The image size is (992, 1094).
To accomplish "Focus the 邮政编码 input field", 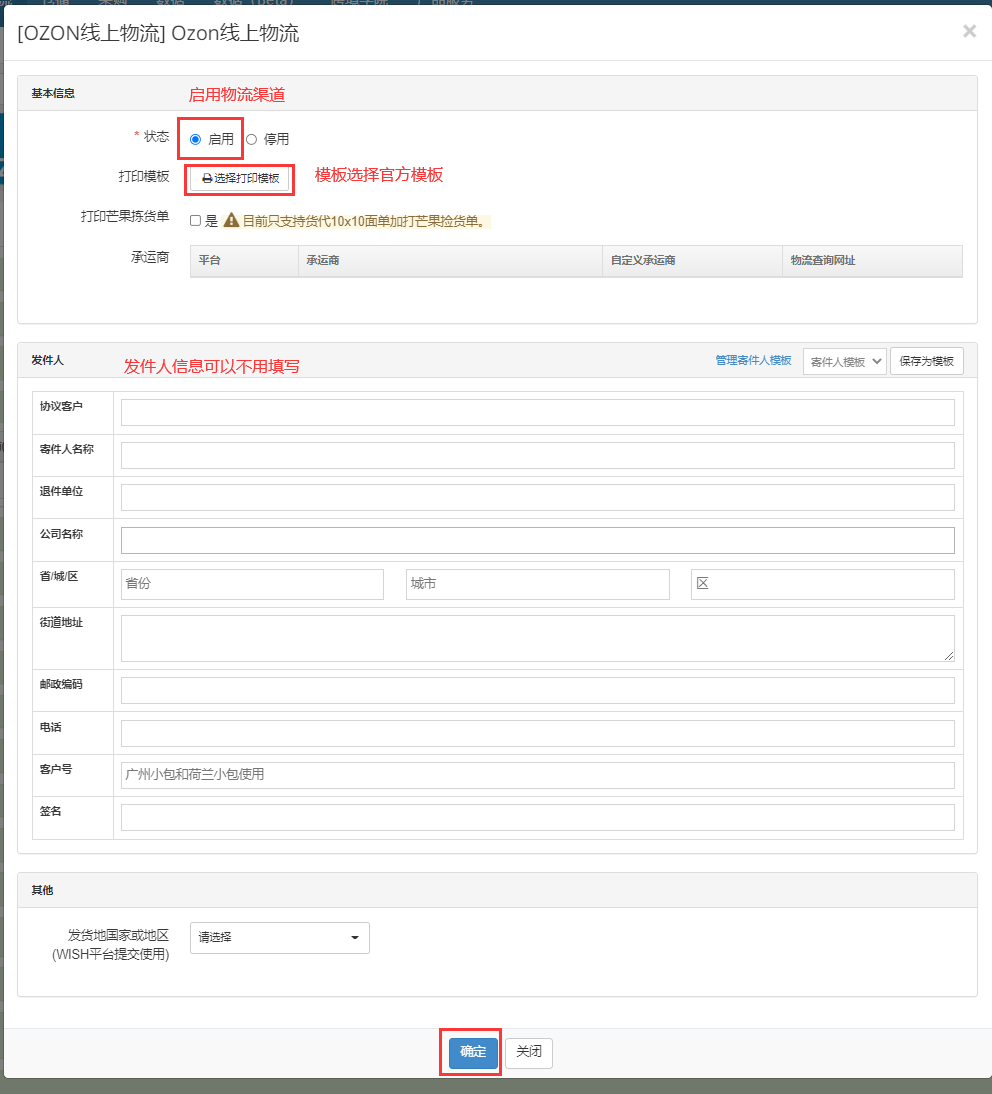I will point(537,691).
